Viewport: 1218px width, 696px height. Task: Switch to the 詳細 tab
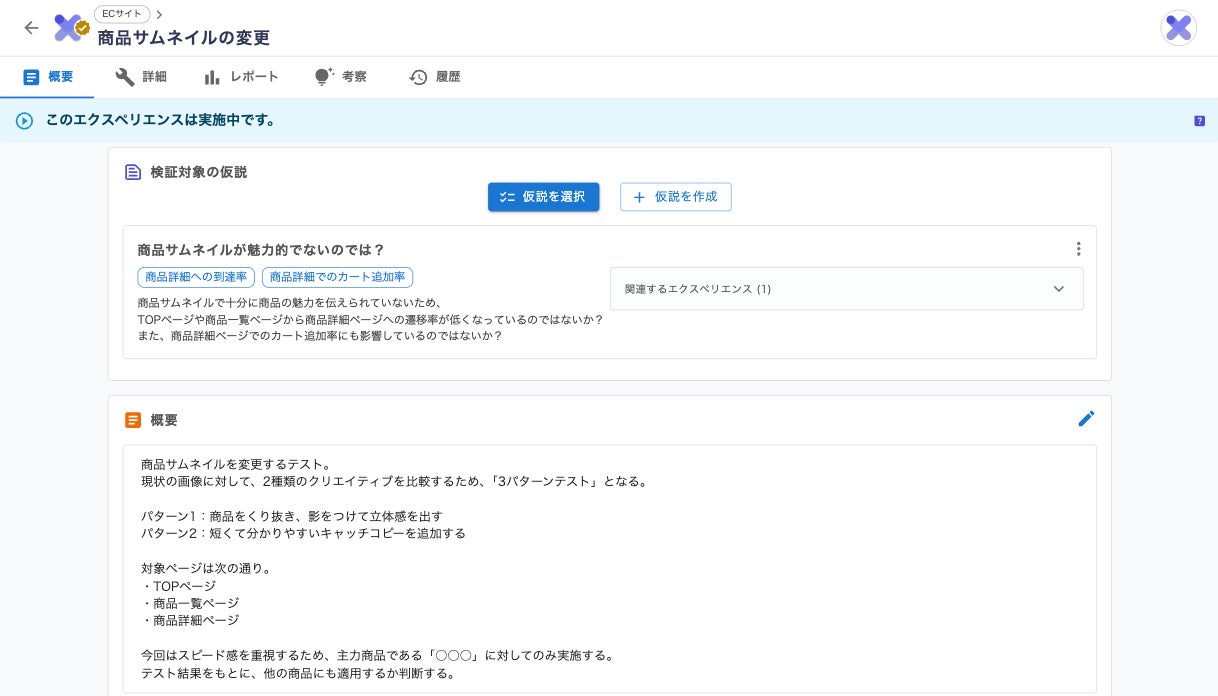pyautogui.click(x=141, y=77)
